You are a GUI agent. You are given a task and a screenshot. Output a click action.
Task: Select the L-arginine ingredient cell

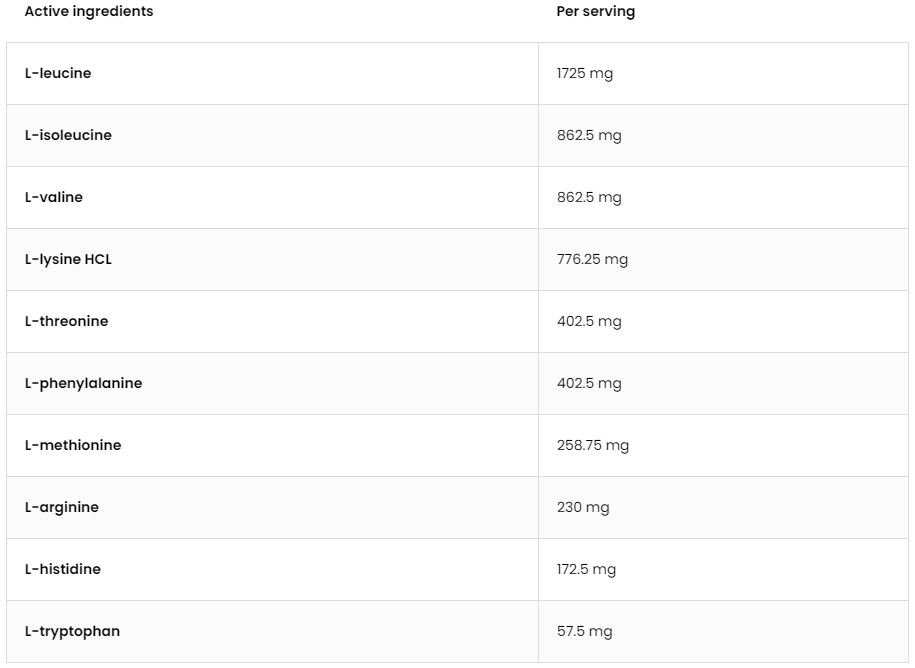coord(62,507)
